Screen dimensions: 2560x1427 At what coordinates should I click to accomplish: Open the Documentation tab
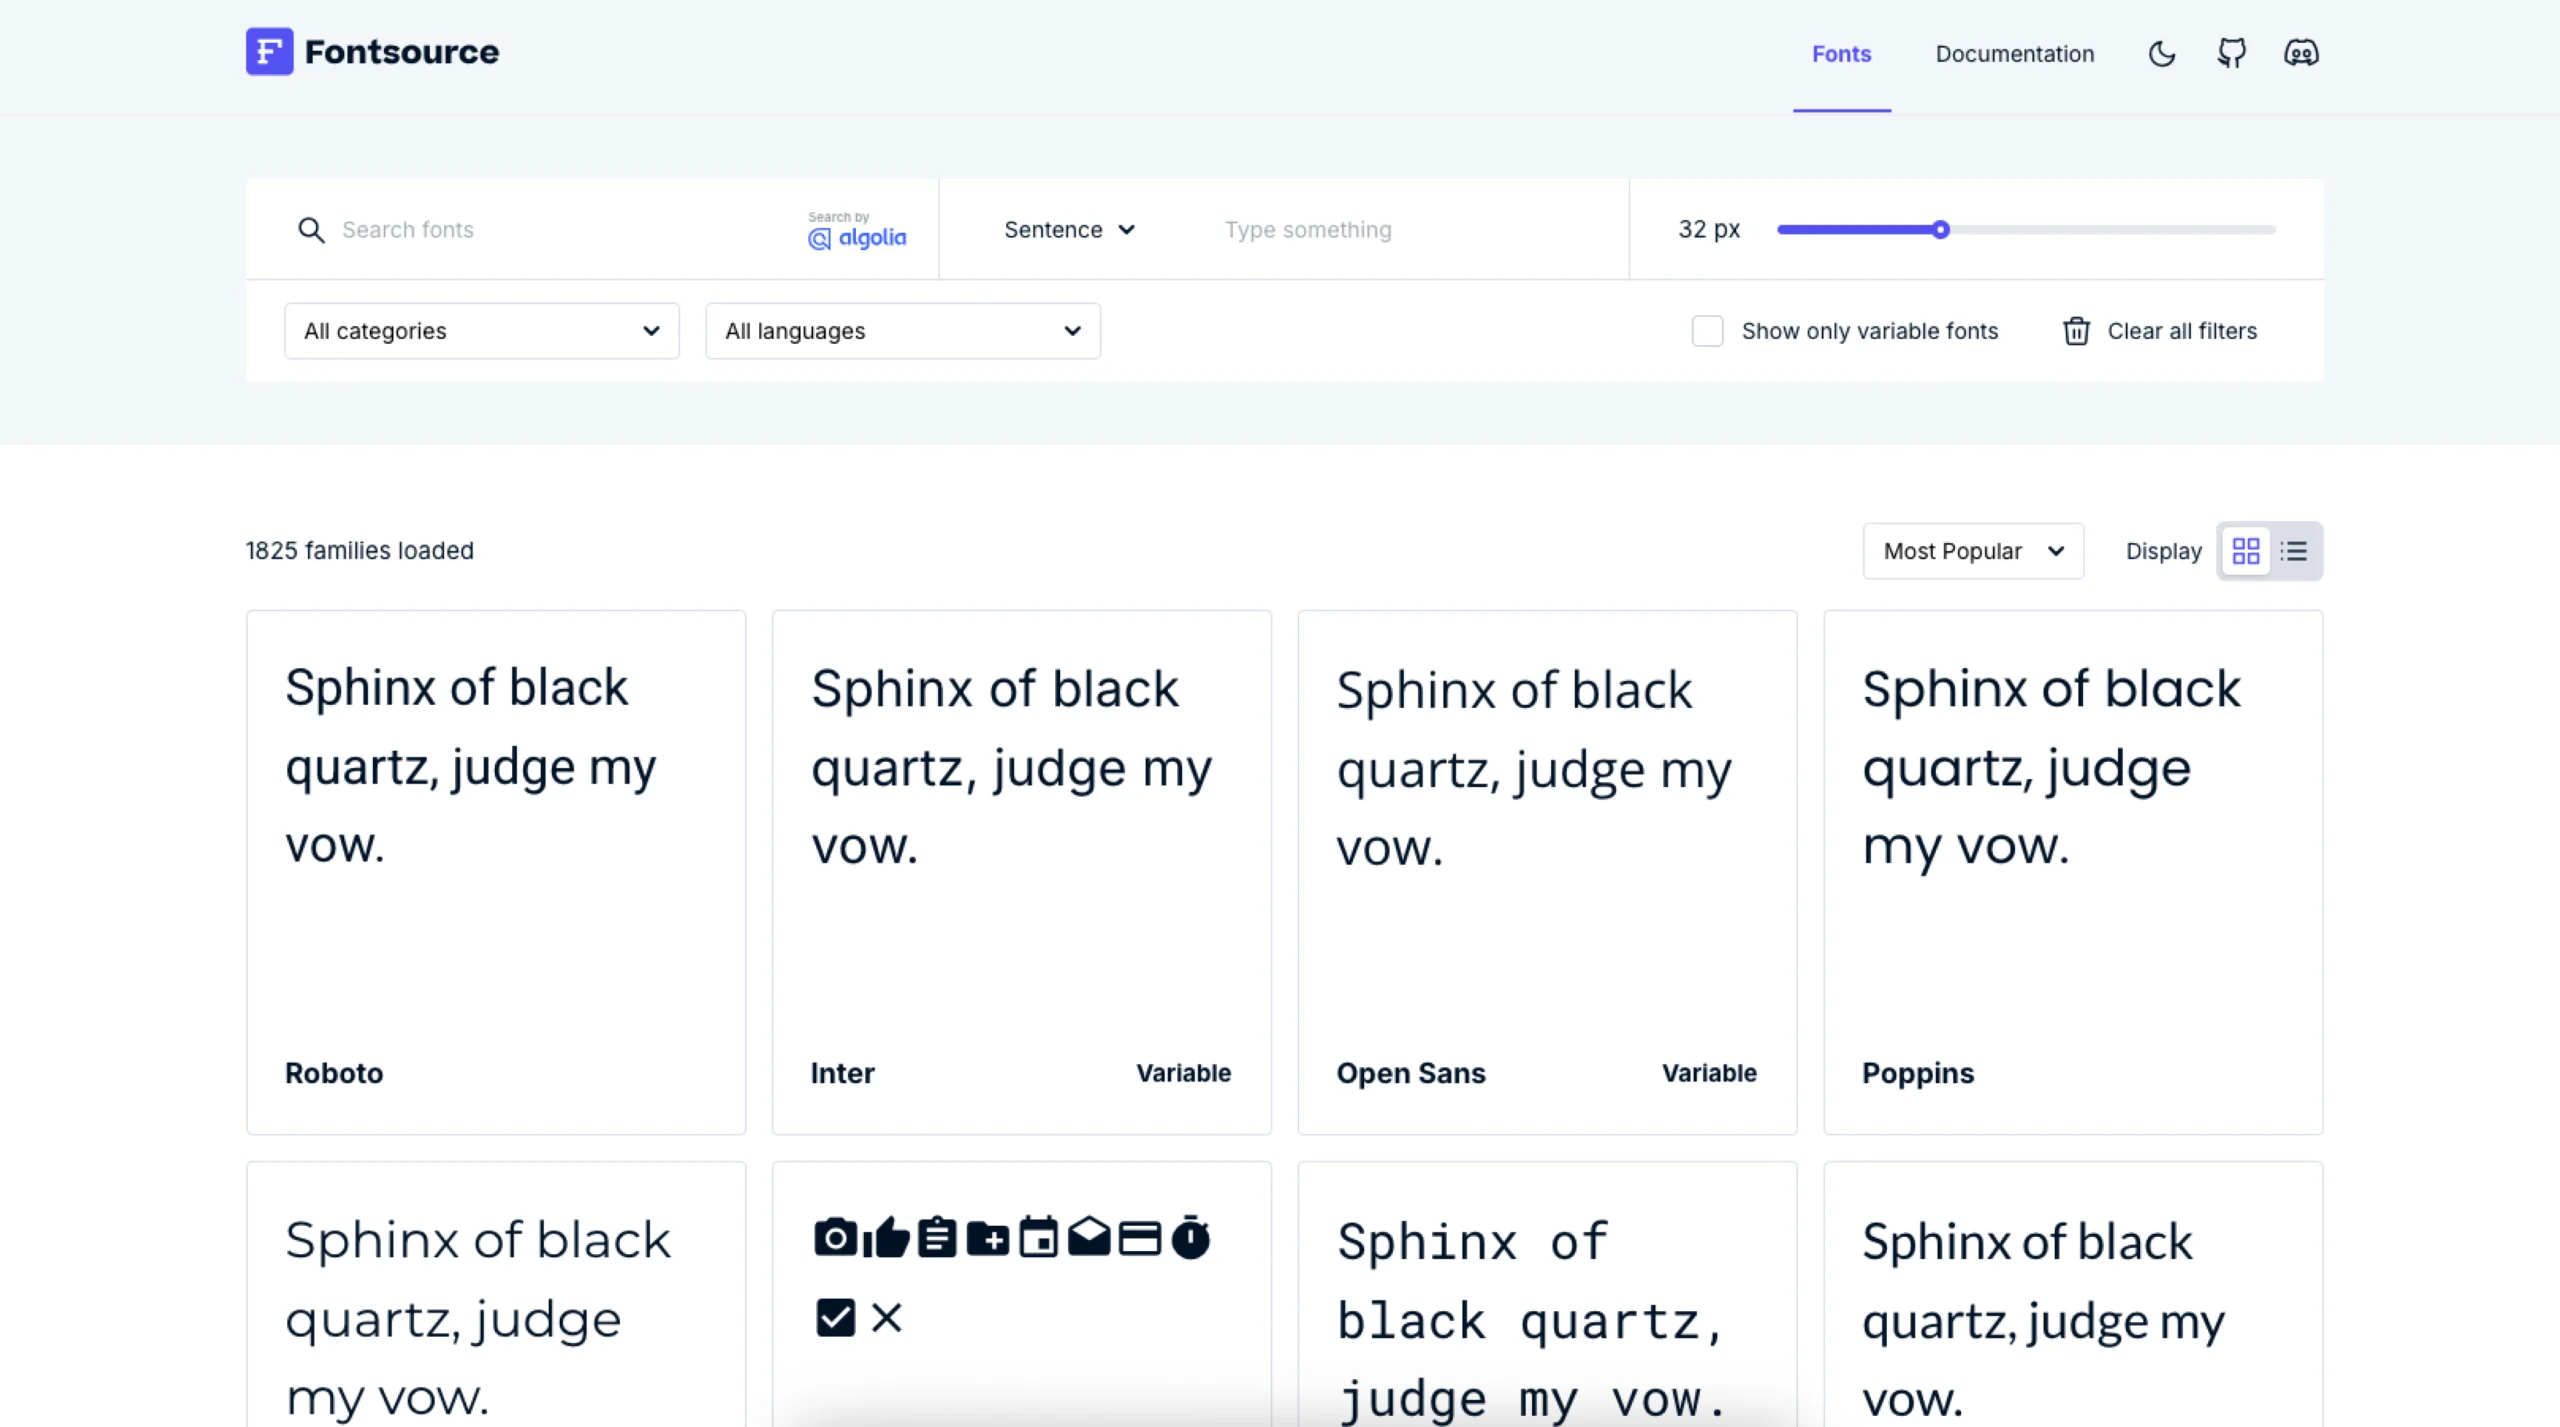coord(2014,54)
